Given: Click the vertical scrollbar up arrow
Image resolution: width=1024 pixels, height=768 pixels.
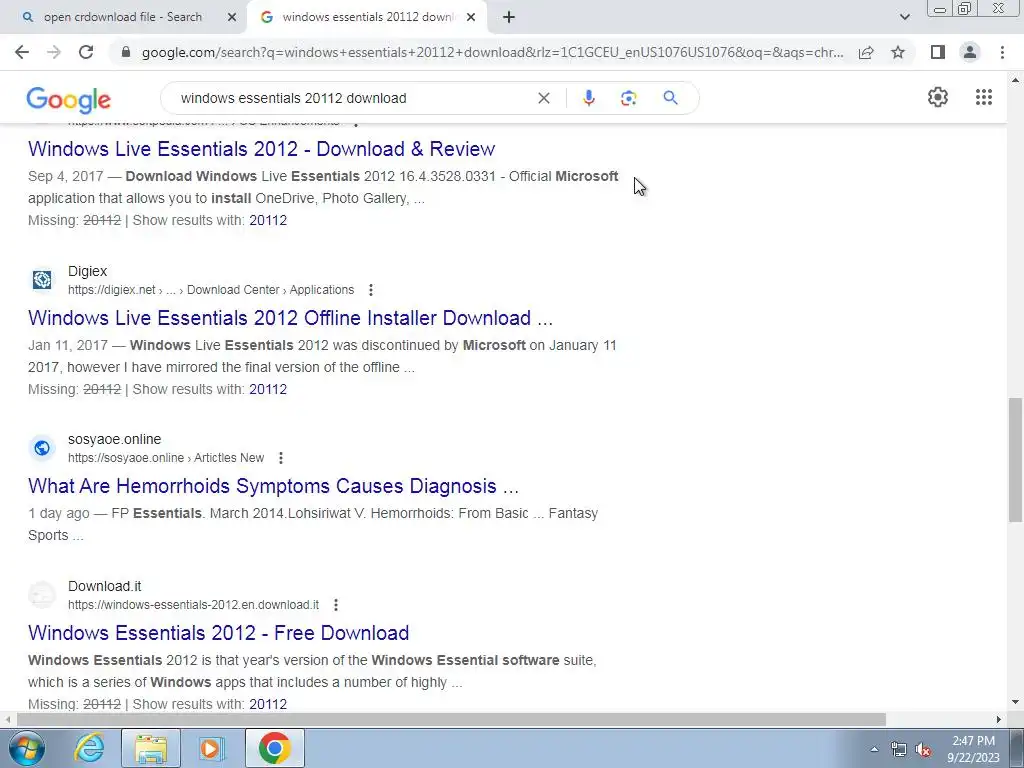Looking at the screenshot, I should [1016, 80].
